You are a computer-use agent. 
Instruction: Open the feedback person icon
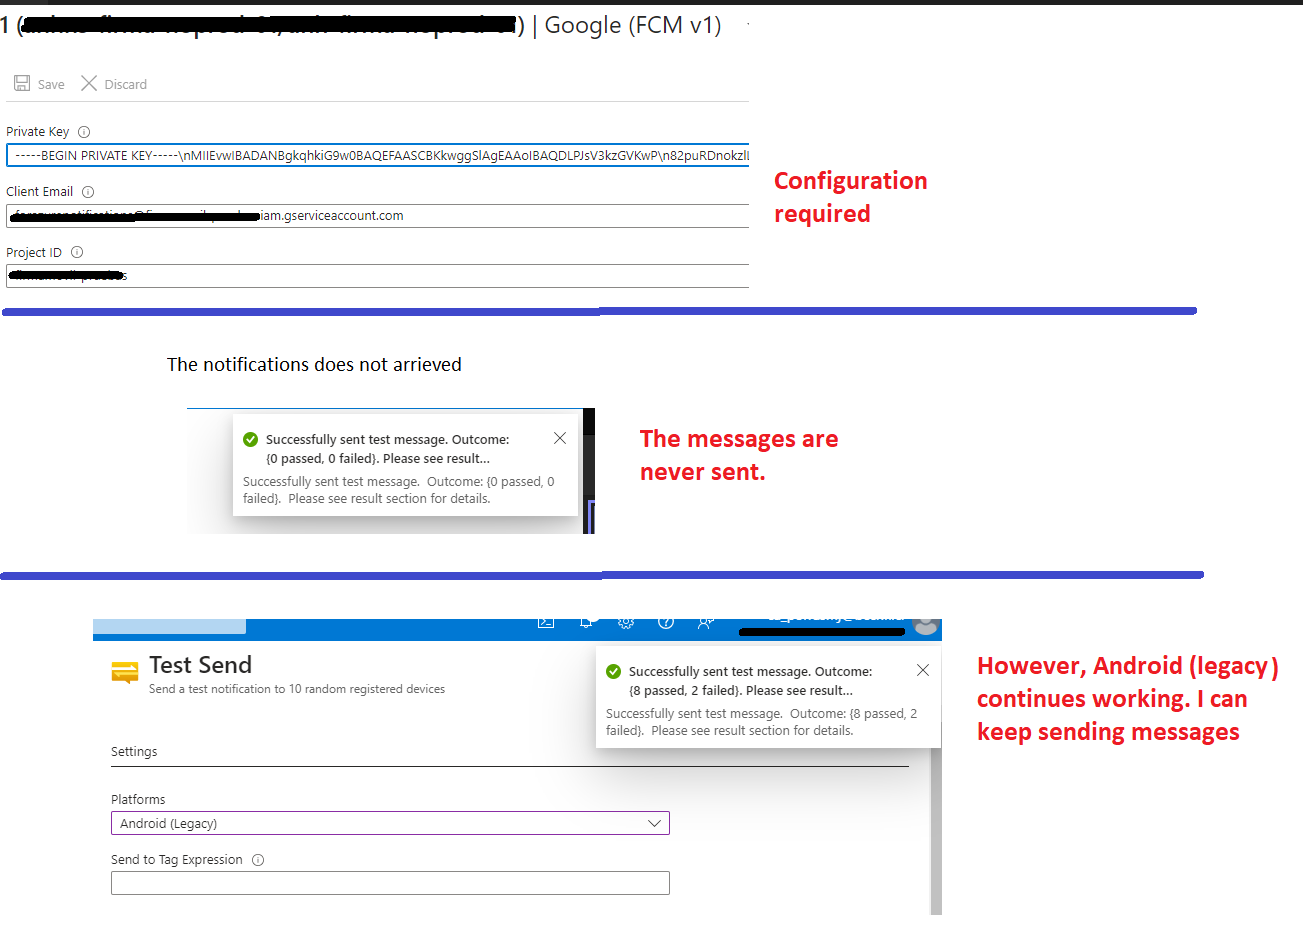706,622
